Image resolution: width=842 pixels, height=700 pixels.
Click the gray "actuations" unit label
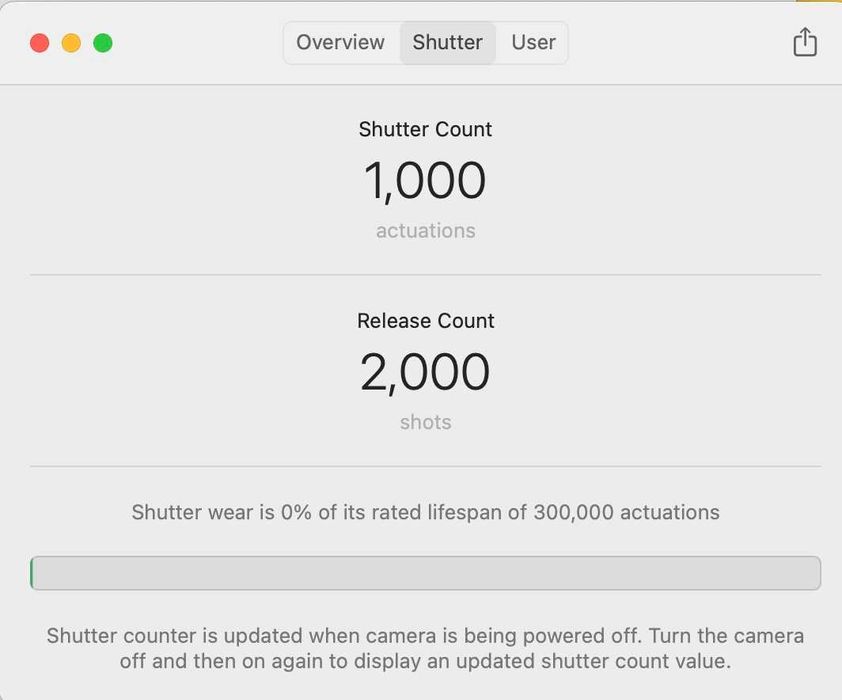point(425,230)
